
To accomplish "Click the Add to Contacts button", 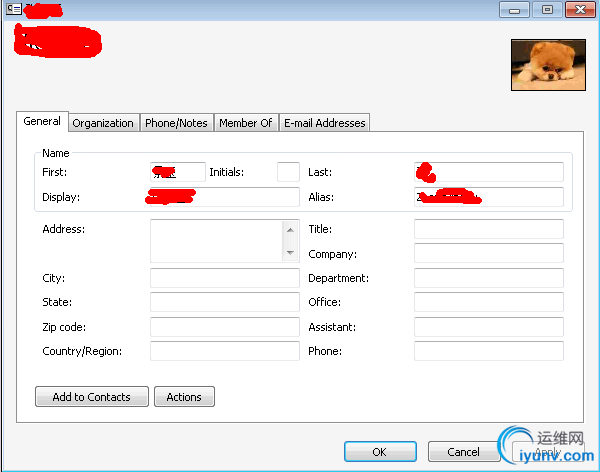I will click(92, 397).
